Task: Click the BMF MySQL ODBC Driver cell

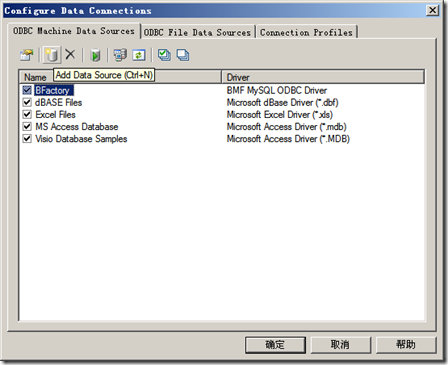Action: pyautogui.click(x=277, y=90)
